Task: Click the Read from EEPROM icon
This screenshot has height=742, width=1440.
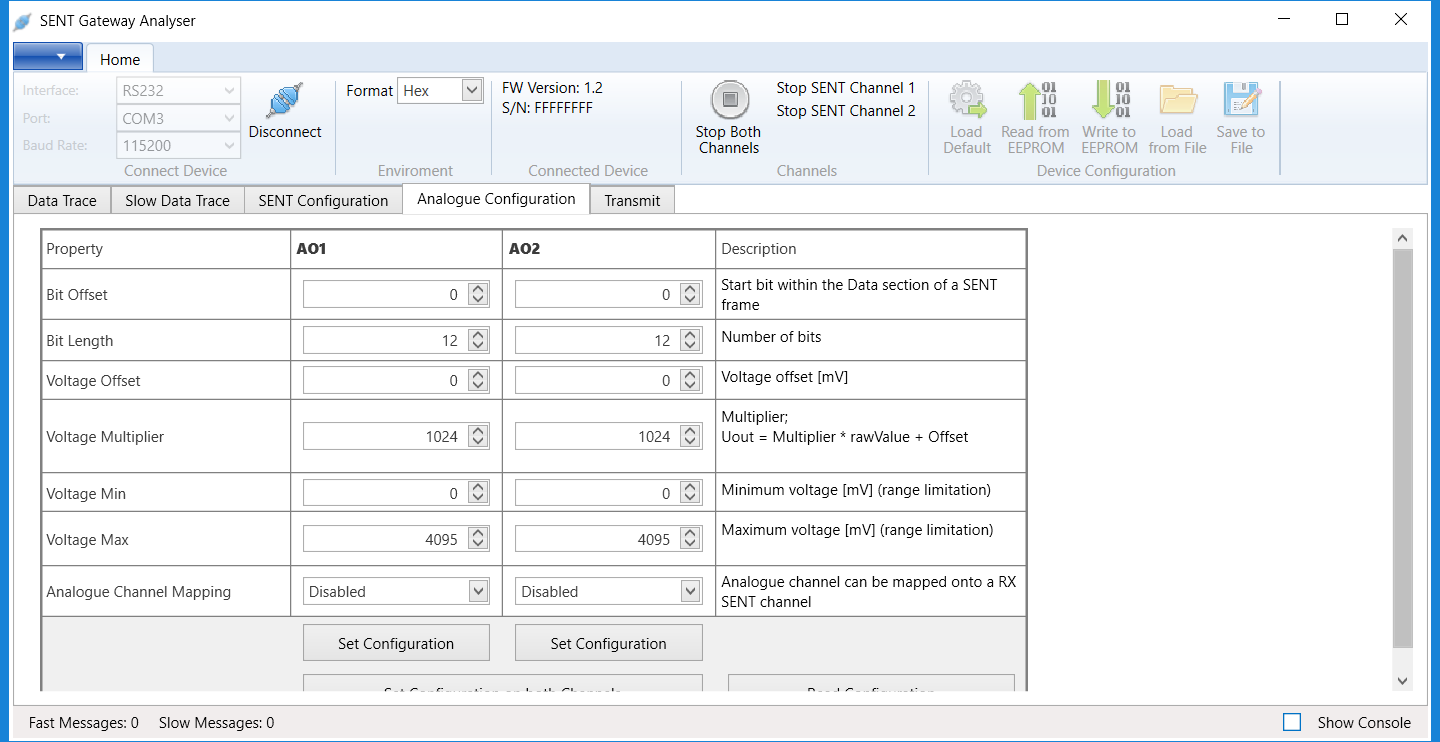Action: 1035,101
